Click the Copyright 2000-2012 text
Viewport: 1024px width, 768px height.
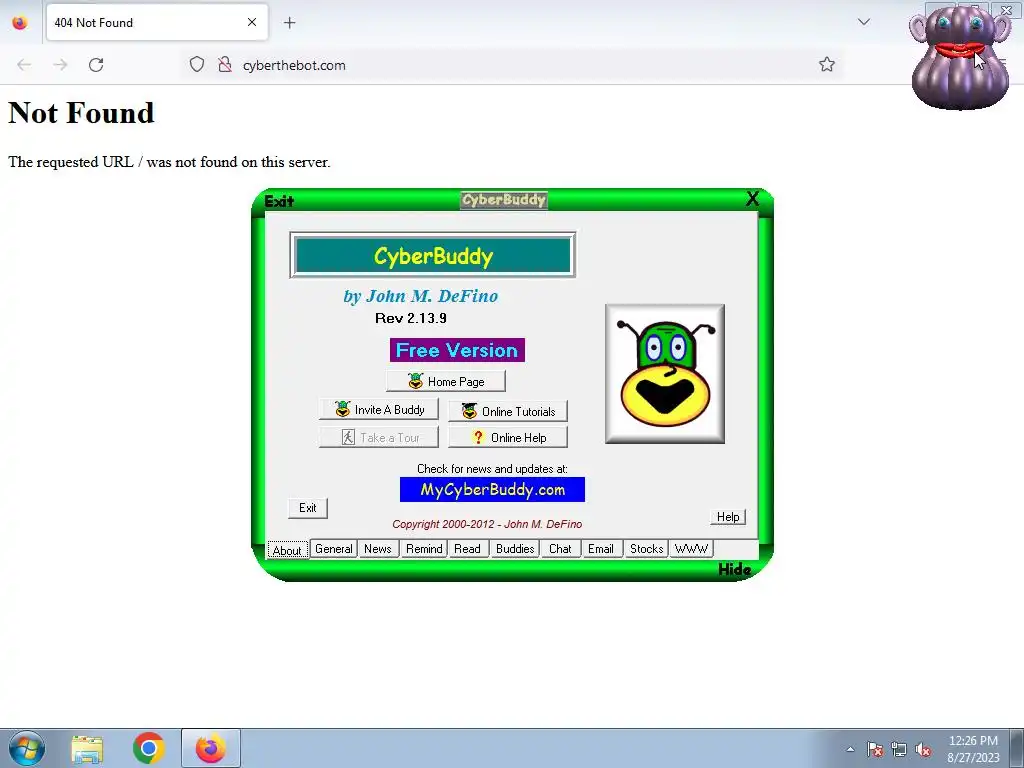pos(487,524)
